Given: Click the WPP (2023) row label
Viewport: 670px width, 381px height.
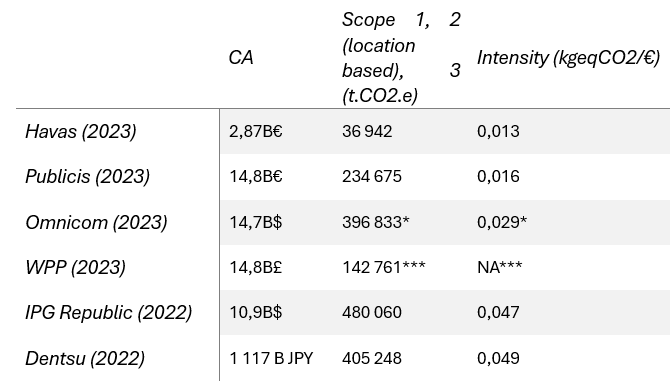Looking at the screenshot, I should point(76,268).
